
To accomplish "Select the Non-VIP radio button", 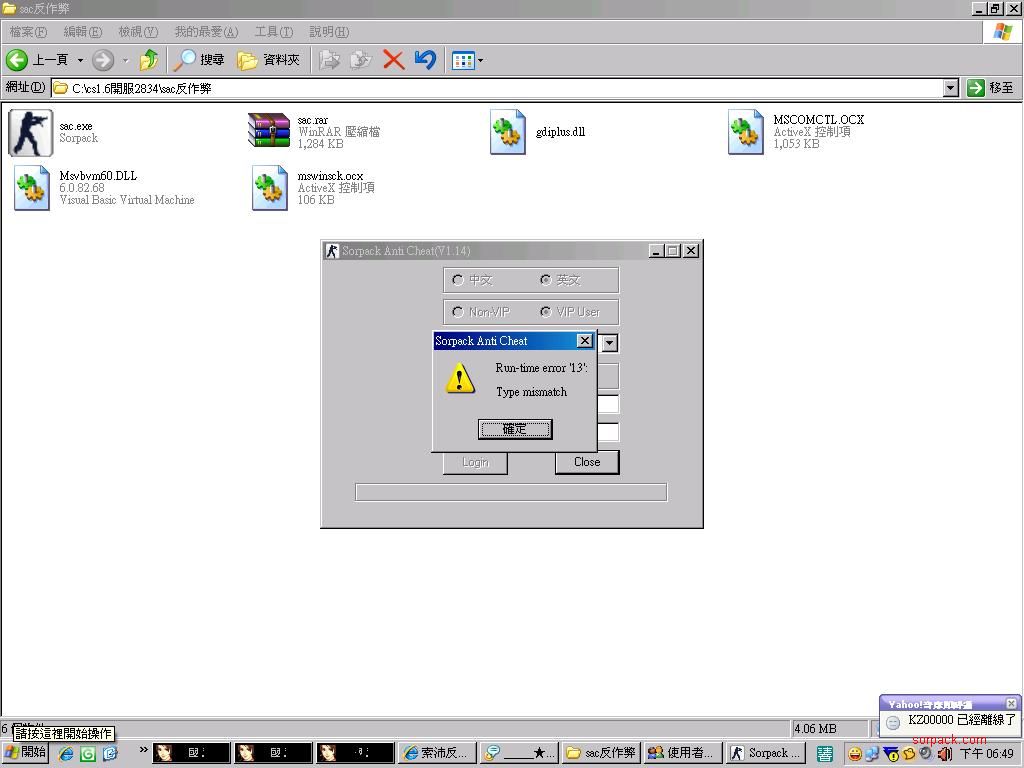I will 458,312.
